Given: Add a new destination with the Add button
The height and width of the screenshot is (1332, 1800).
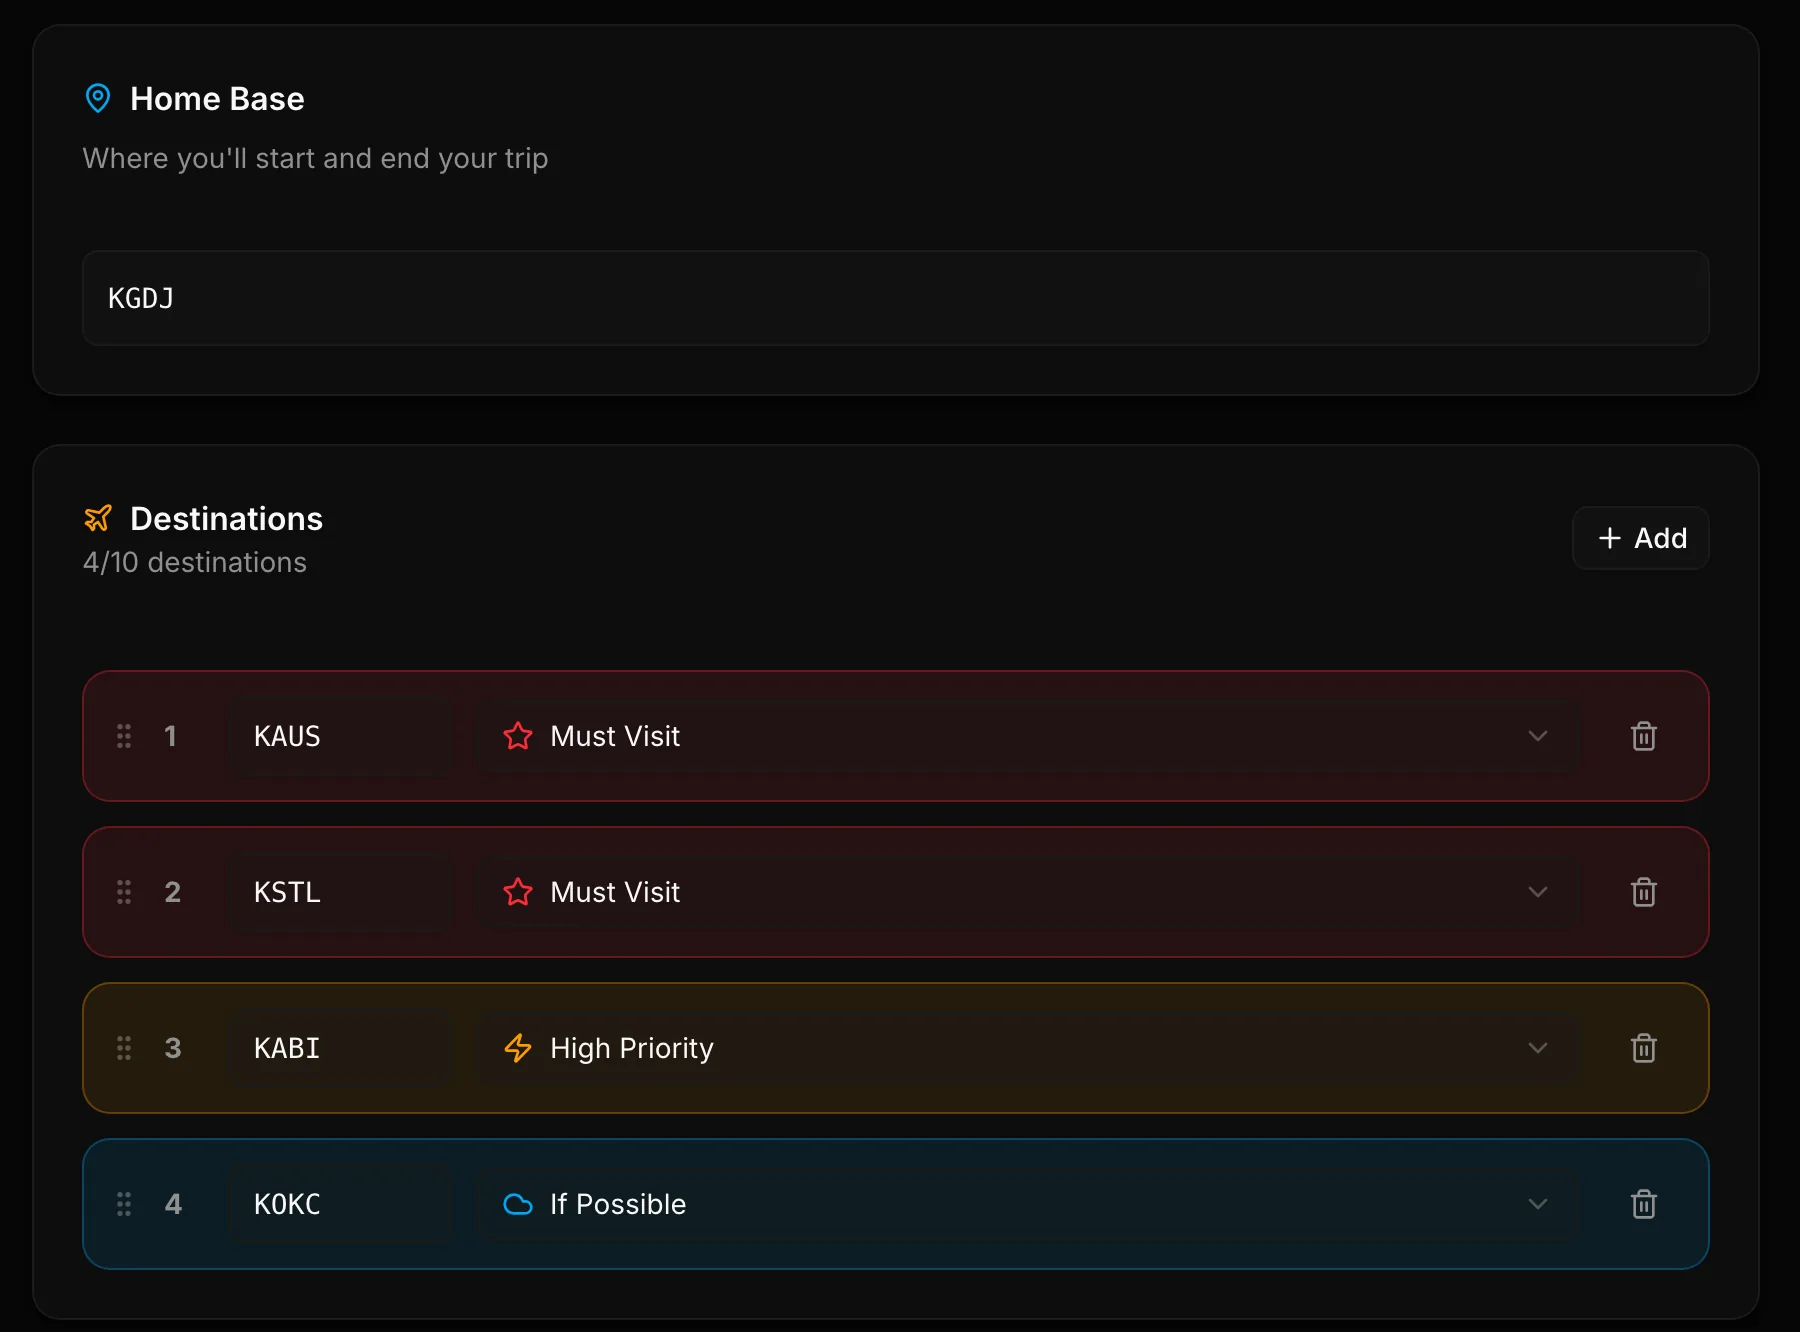Looking at the screenshot, I should [x=1641, y=538].
